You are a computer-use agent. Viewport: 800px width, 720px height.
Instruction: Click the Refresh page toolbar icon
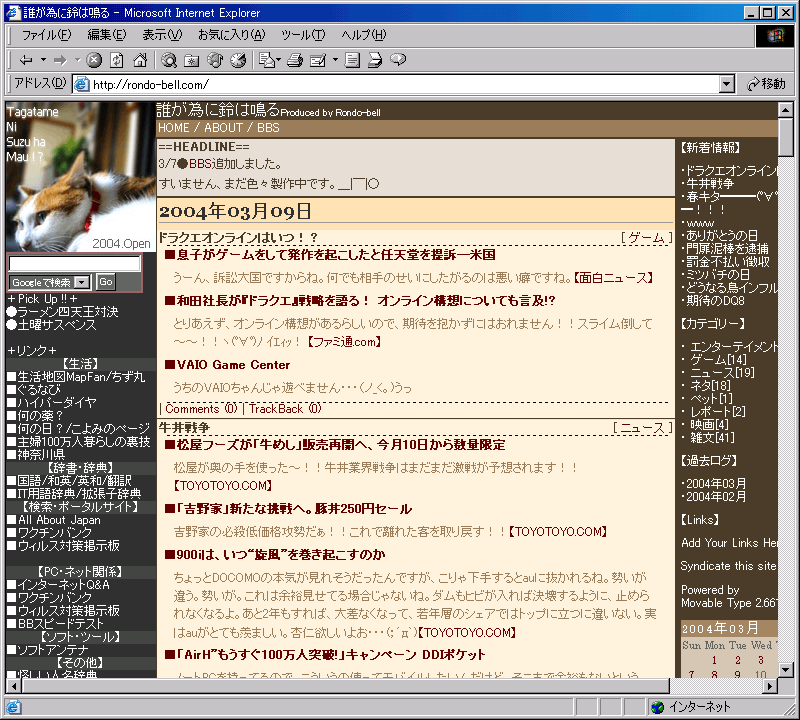(117, 60)
